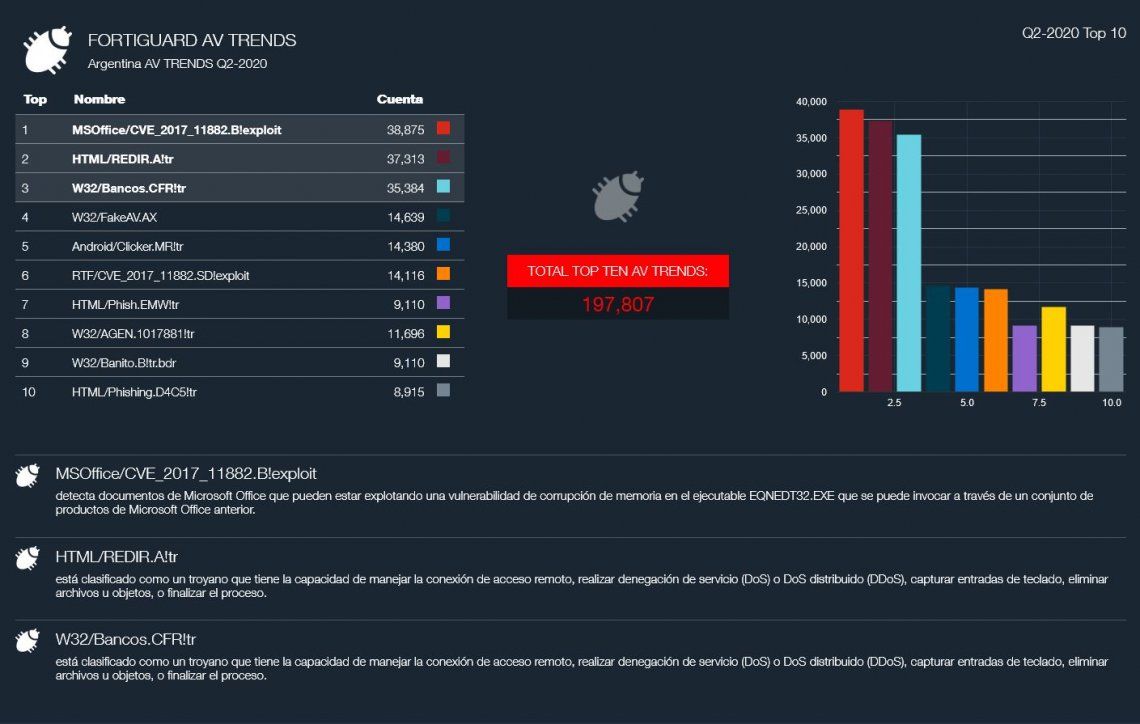Viewport: 1140px width, 724px height.
Task: Click the TOTAL TOP TEN AV TRENDS banner
Action: (x=617, y=271)
